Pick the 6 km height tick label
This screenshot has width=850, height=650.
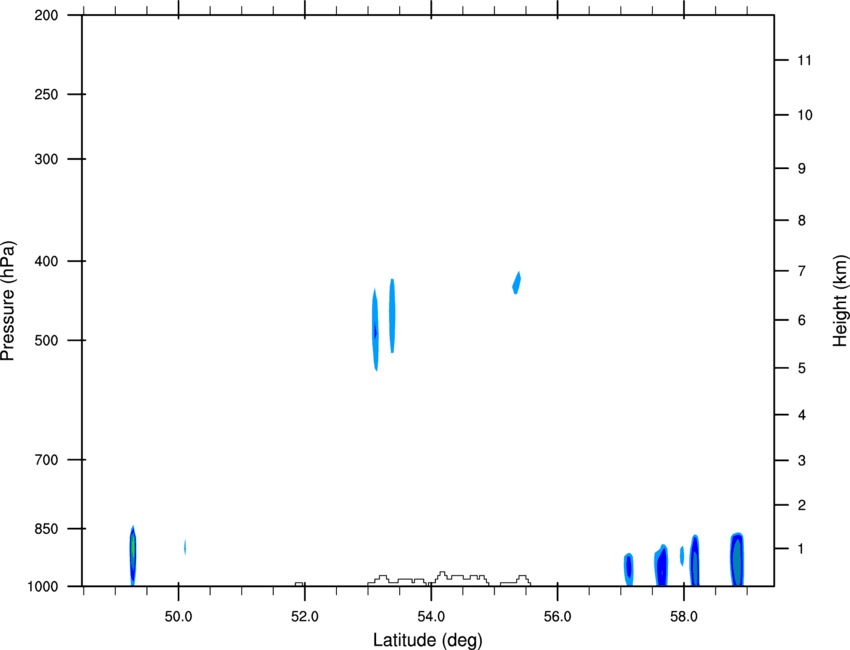point(802,320)
